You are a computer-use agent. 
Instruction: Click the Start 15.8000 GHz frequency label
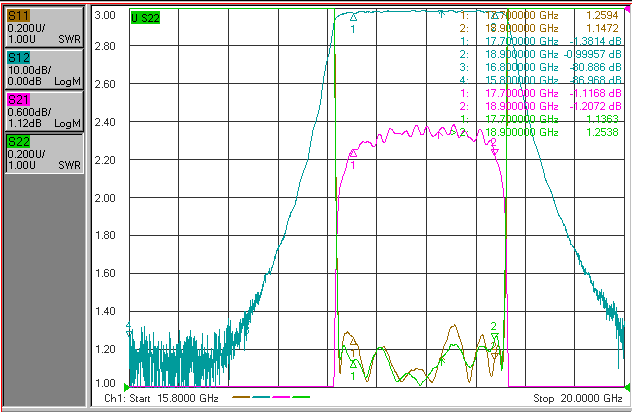coord(161,398)
